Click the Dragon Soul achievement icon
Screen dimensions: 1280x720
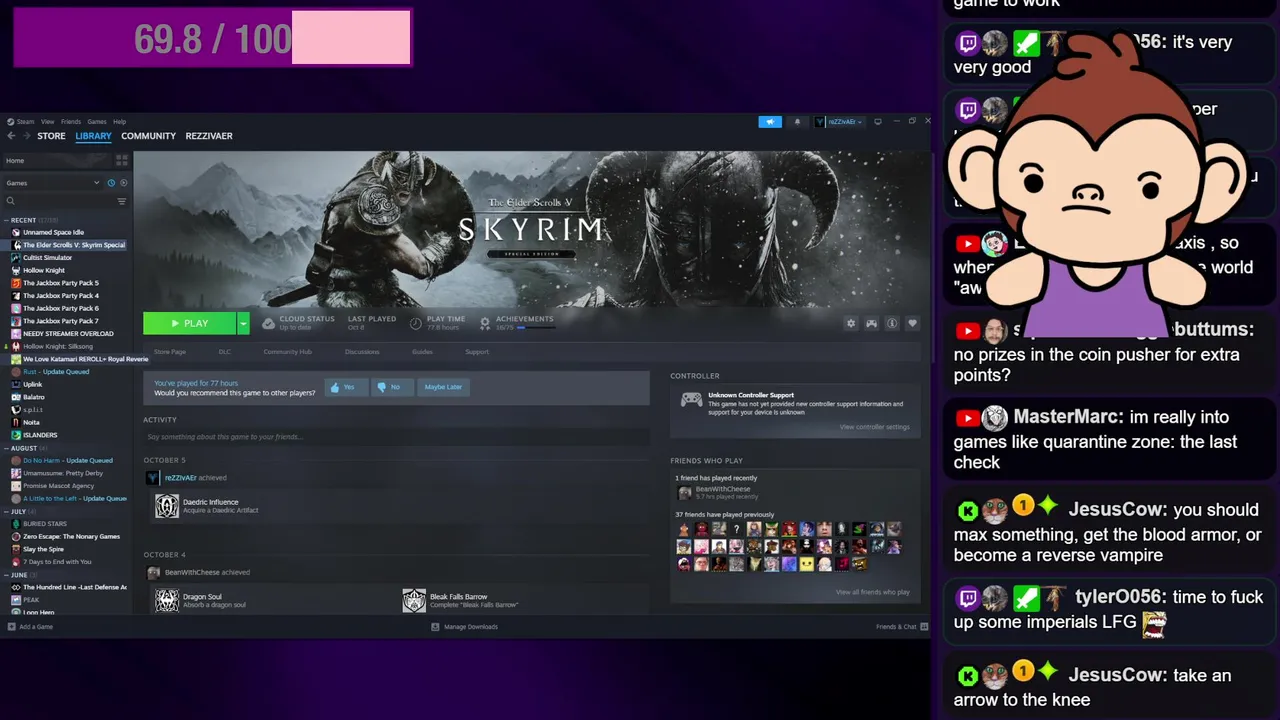coord(167,600)
